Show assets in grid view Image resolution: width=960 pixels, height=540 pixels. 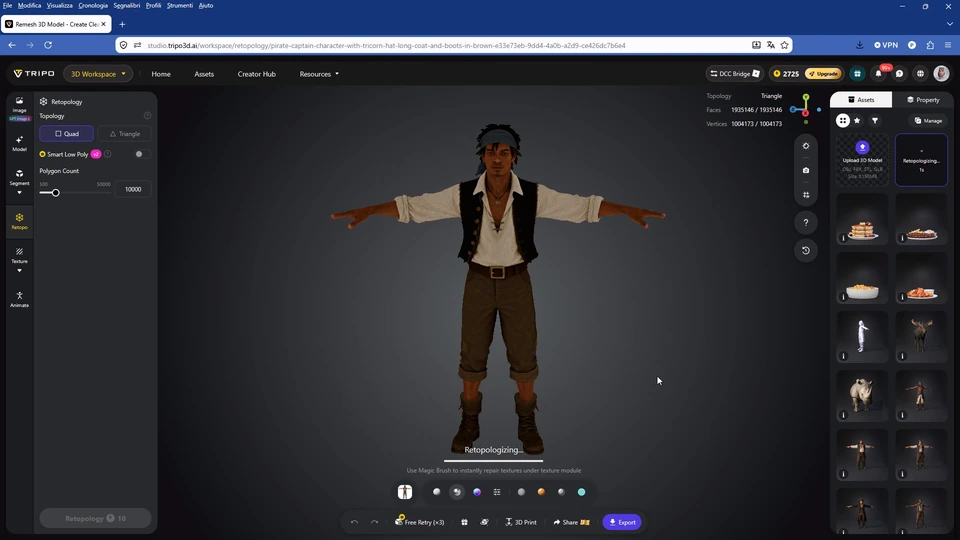coord(843,121)
